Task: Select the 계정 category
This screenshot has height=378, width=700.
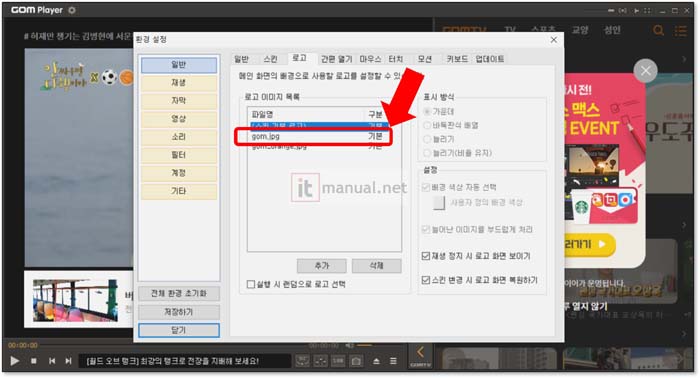Action: (179, 173)
